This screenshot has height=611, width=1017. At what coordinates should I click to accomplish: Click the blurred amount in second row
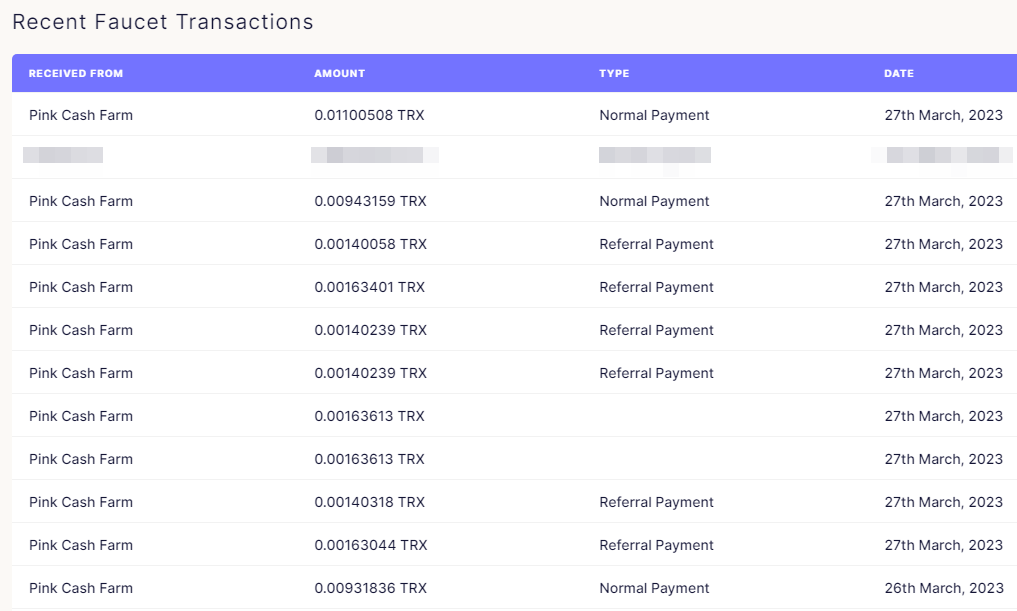point(375,155)
